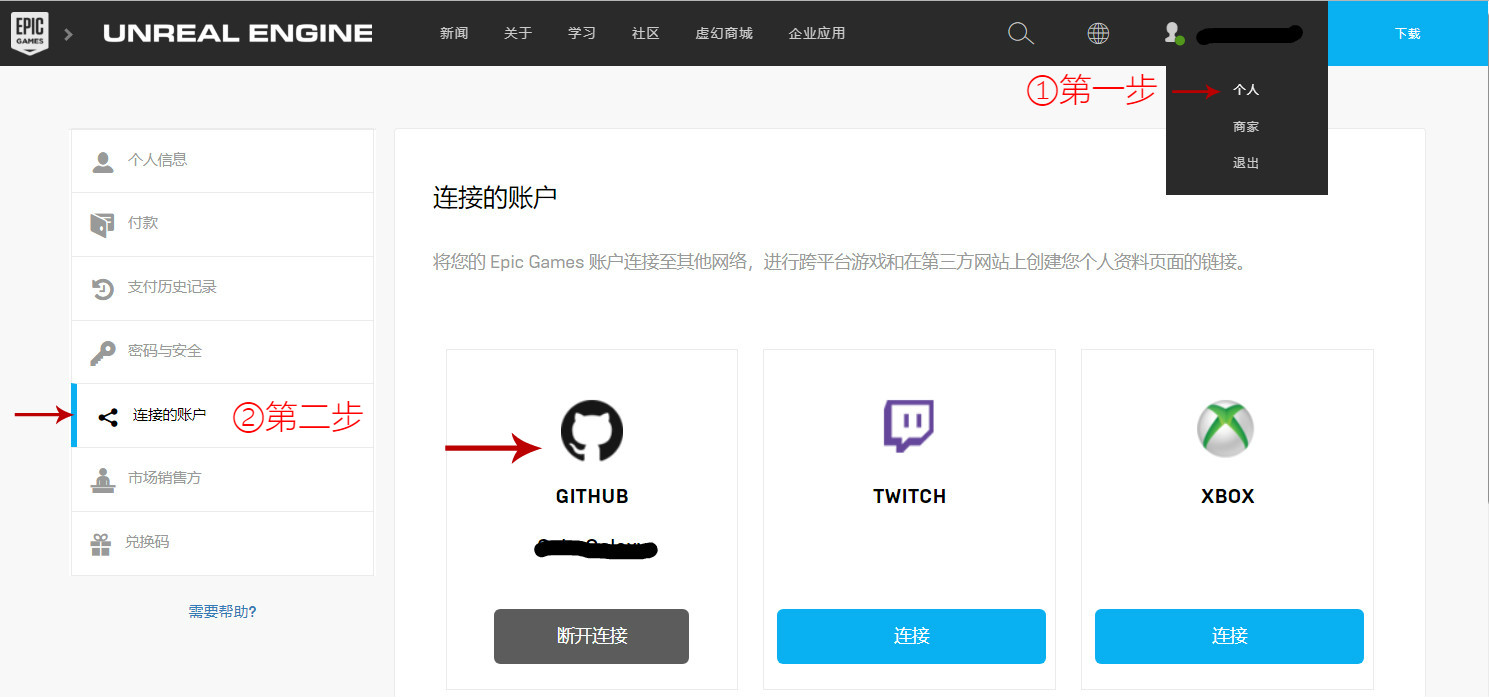Open the account dropdown via the avatar icon

(x=1171, y=33)
